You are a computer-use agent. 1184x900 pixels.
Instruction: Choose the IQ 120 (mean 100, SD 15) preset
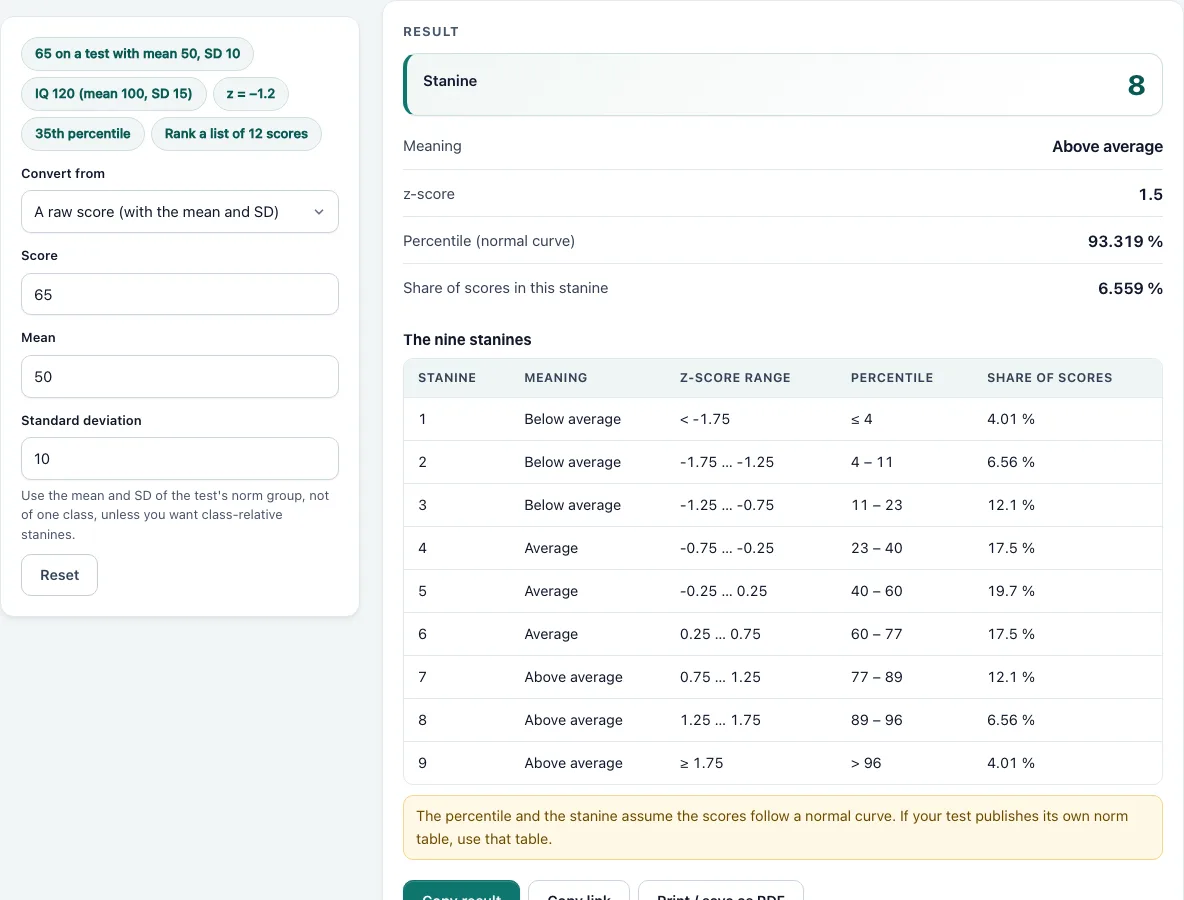(113, 94)
